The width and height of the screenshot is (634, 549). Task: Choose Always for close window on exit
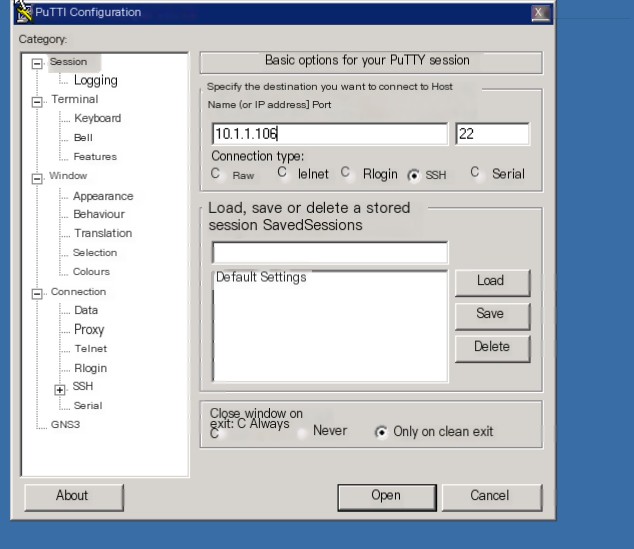(x=215, y=433)
